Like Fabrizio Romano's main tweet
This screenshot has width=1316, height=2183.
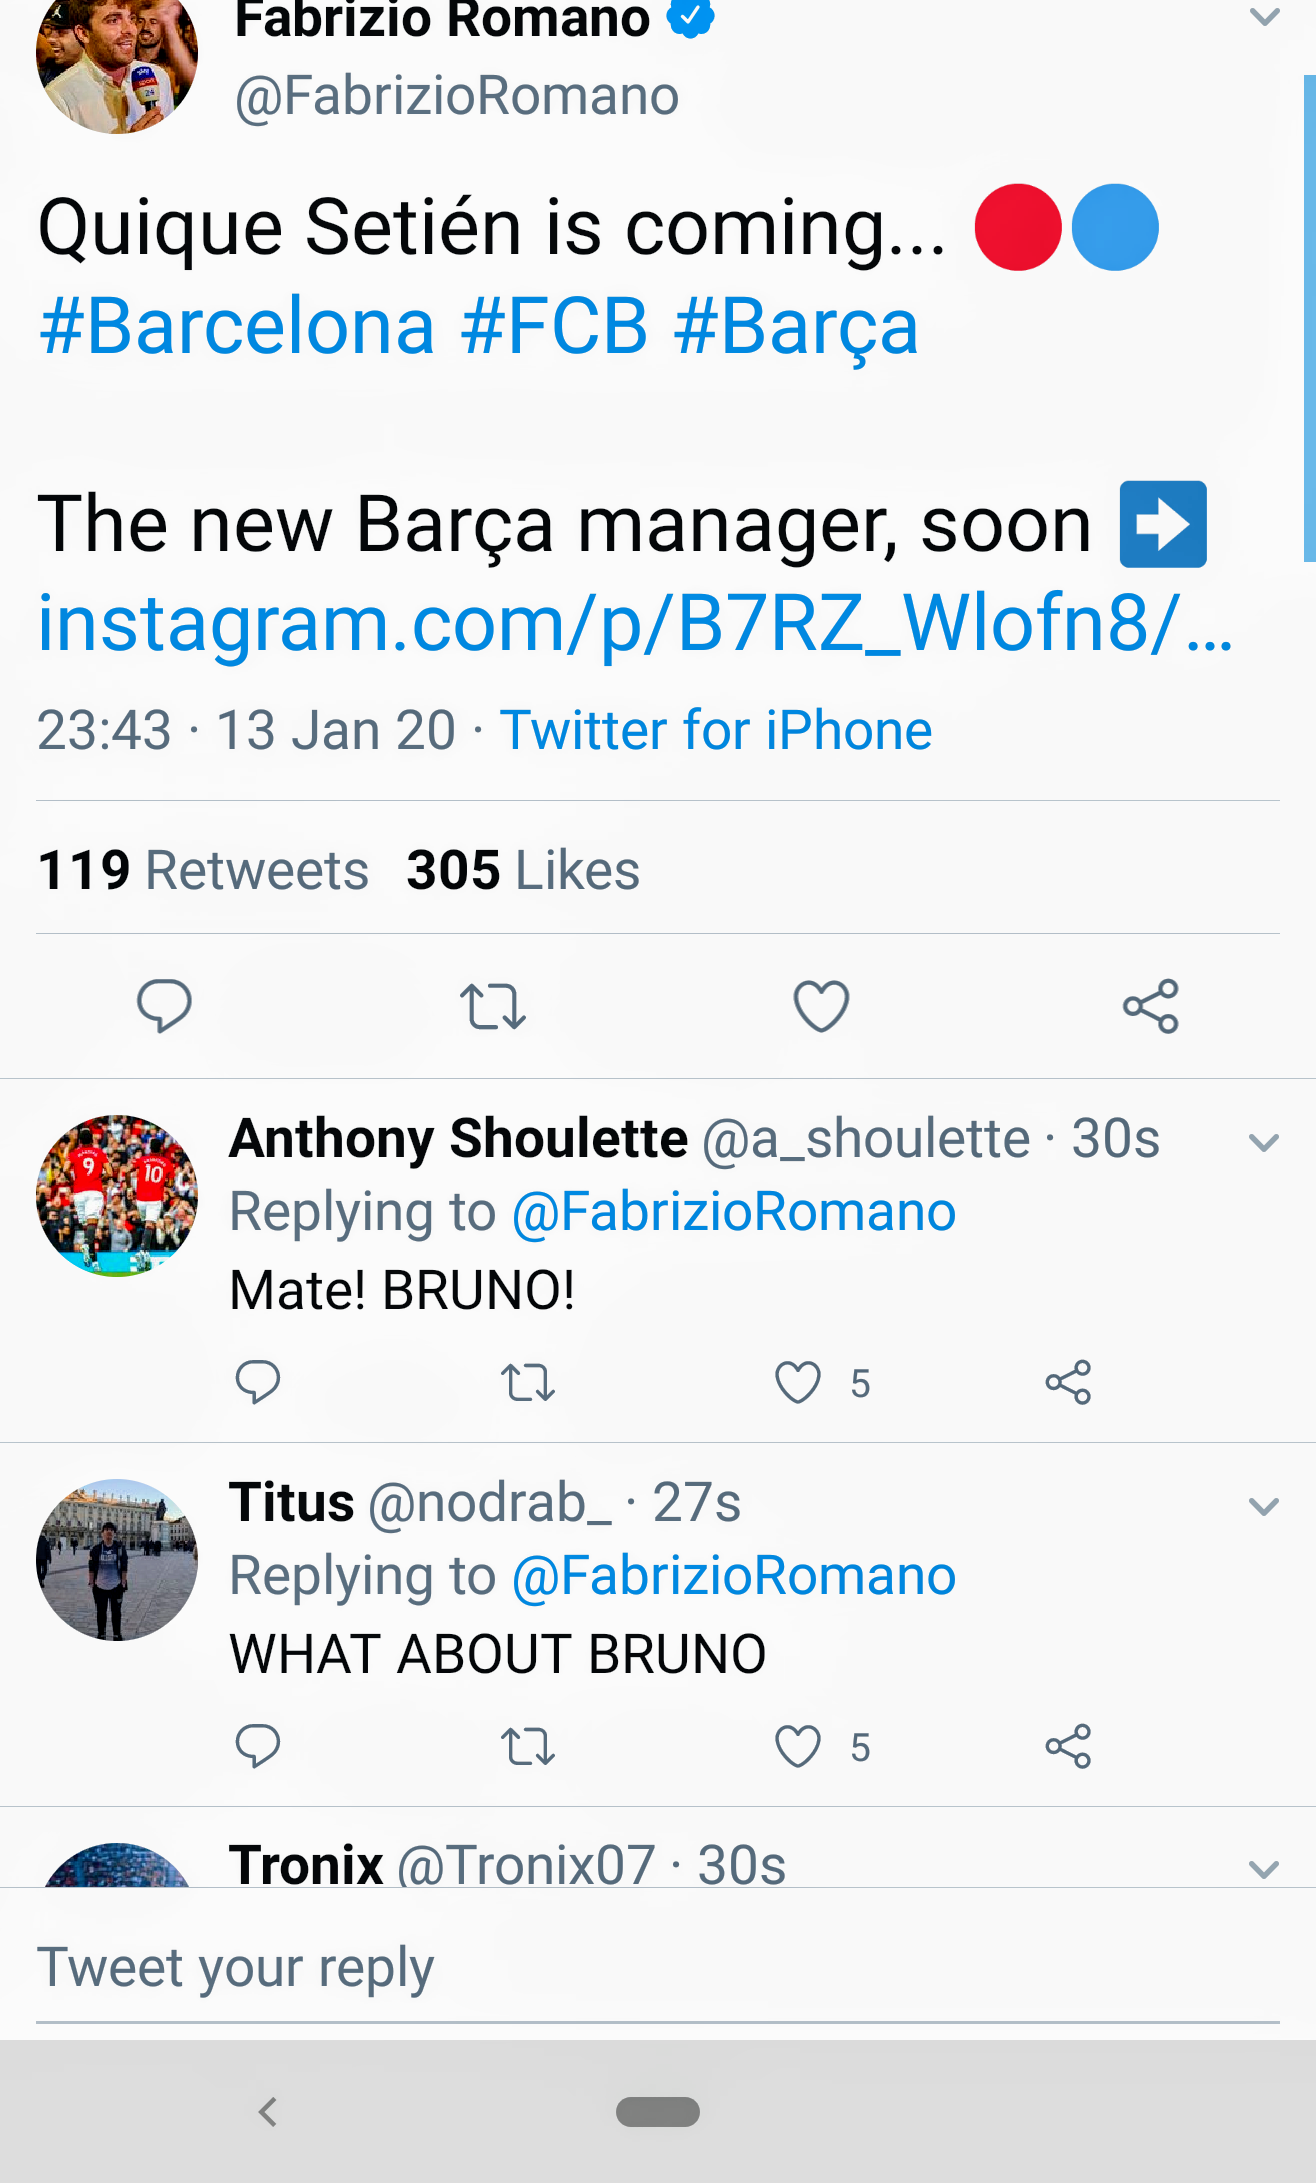(821, 1006)
